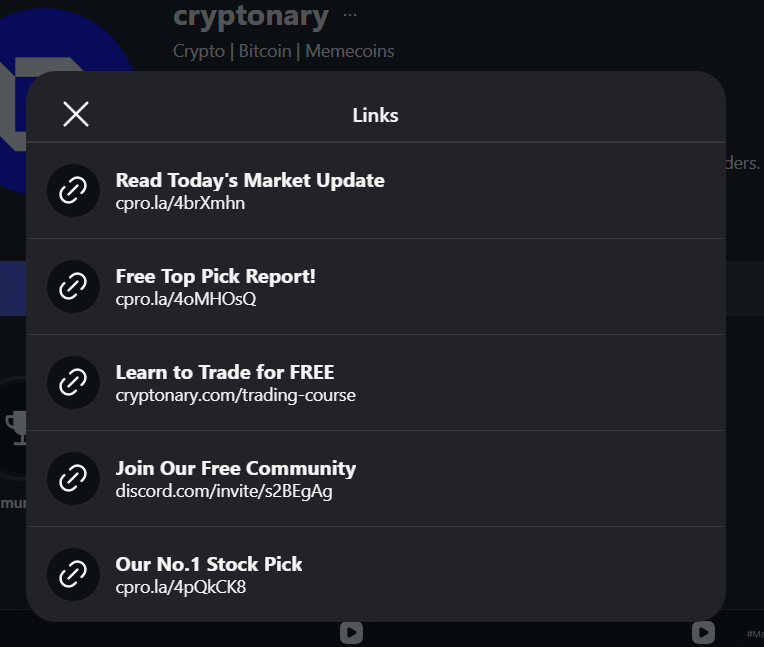Click the chain icon beside Read Today's Market Update
Screen dimensions: 764x647
click(x=73, y=190)
